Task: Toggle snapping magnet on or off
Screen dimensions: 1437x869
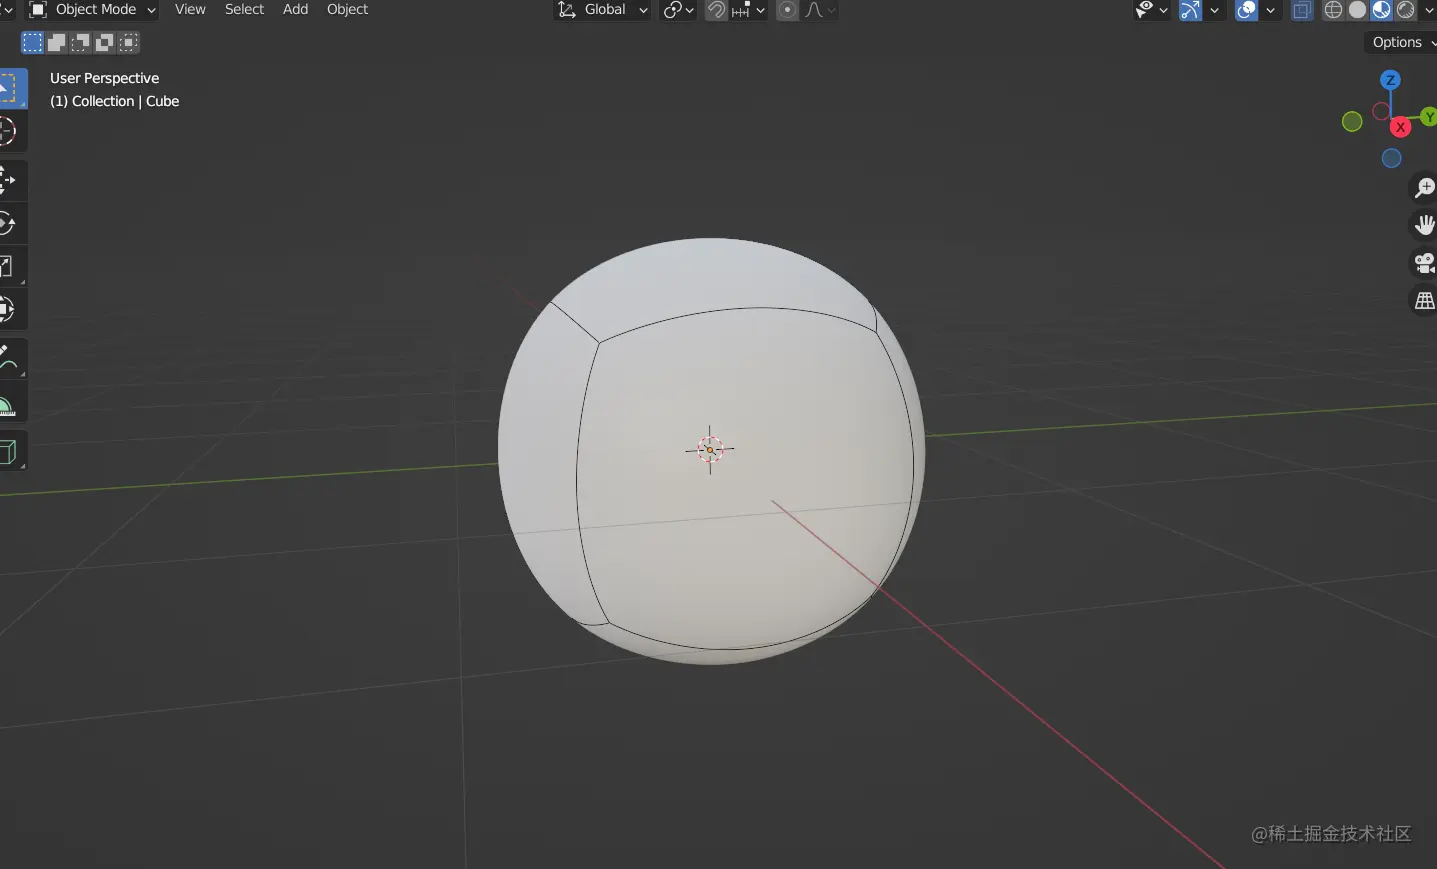Action: [716, 10]
